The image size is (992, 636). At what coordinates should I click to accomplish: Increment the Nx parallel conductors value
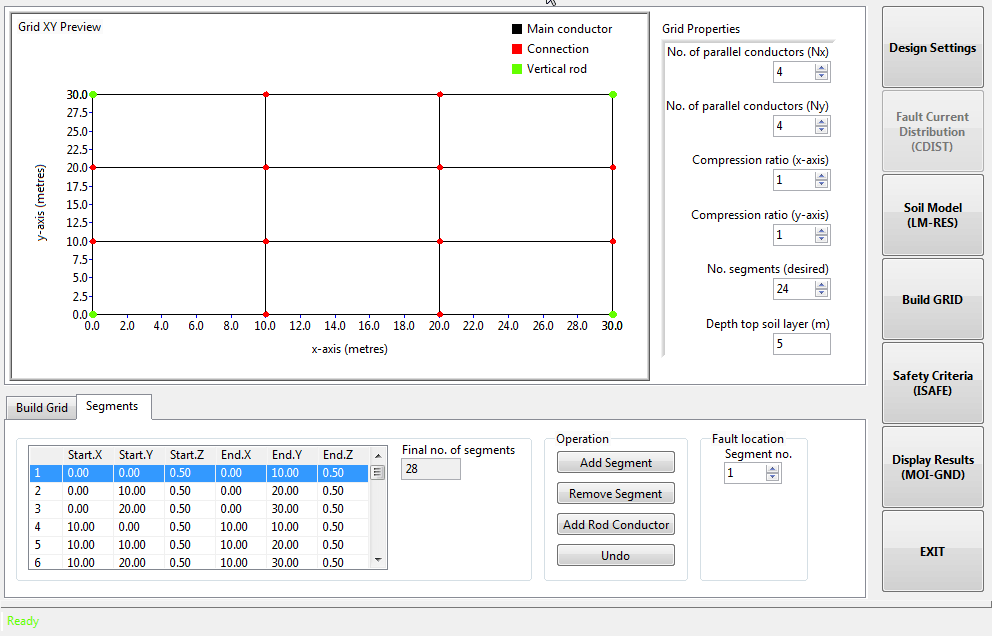(821, 68)
